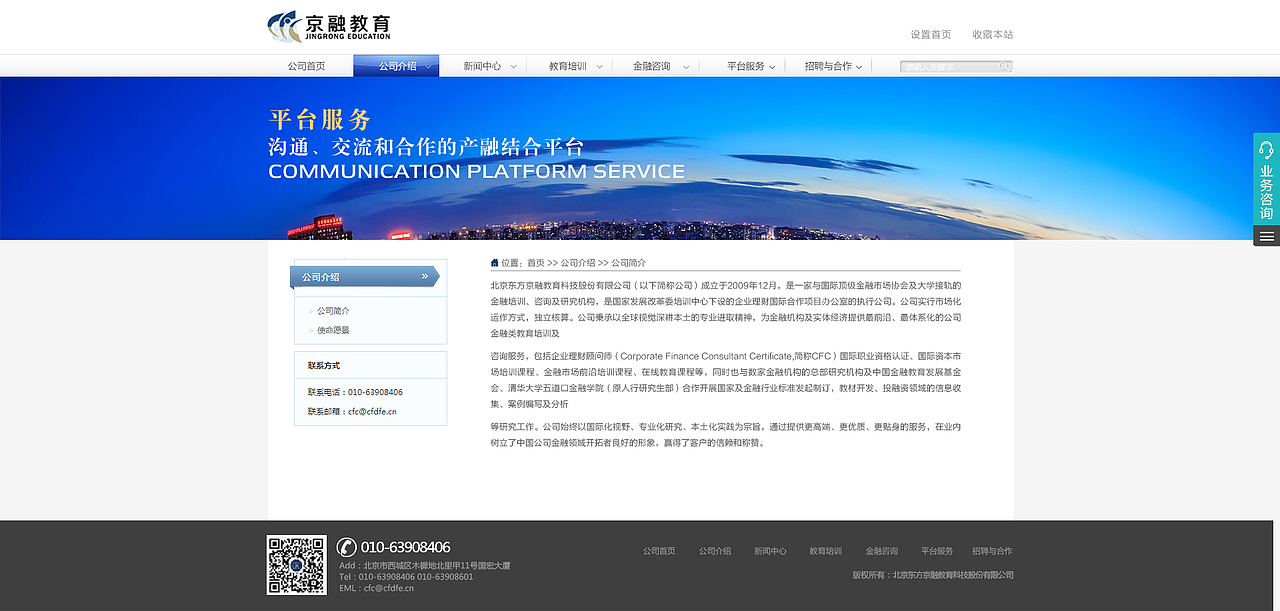Click the 联系方式 heading in sidebar
1280x611 pixels.
(x=324, y=366)
